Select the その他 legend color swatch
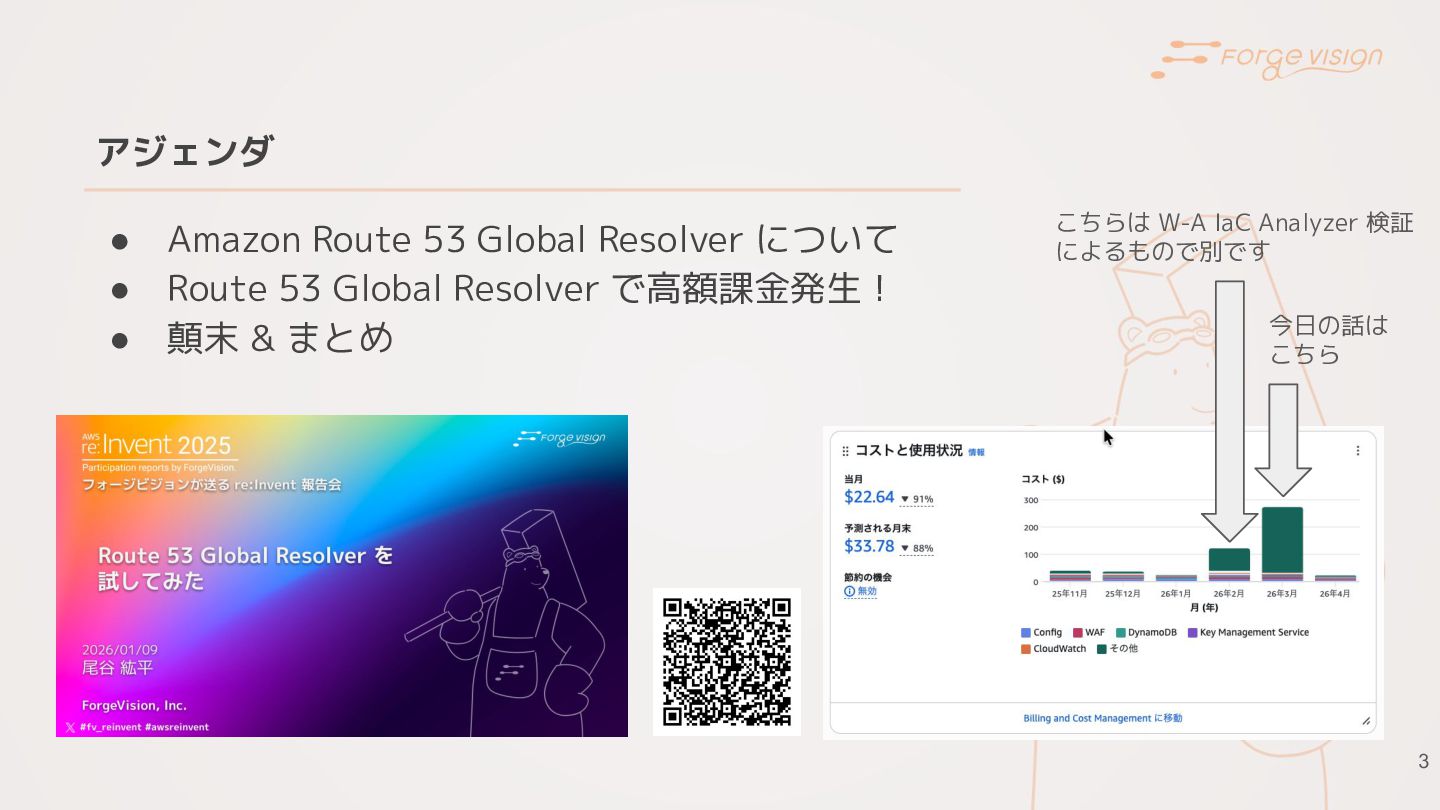Screen dimensions: 1440x810 point(1102,649)
